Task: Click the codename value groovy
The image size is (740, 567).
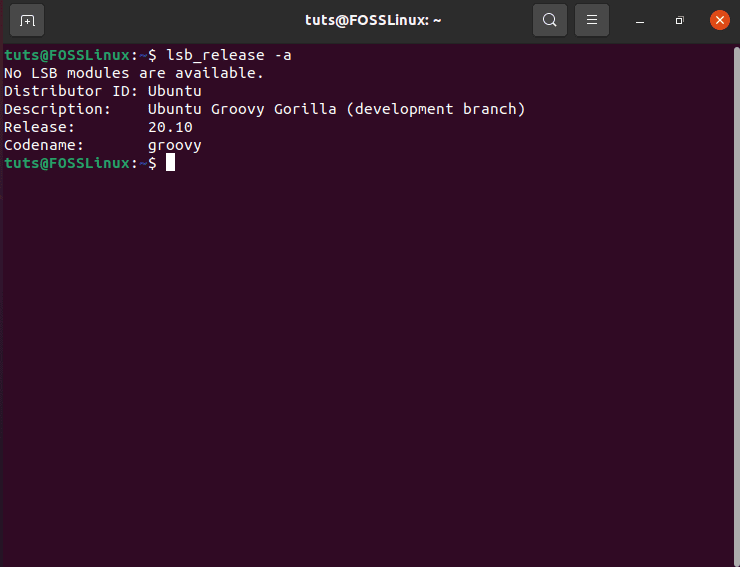Action: tap(175, 145)
